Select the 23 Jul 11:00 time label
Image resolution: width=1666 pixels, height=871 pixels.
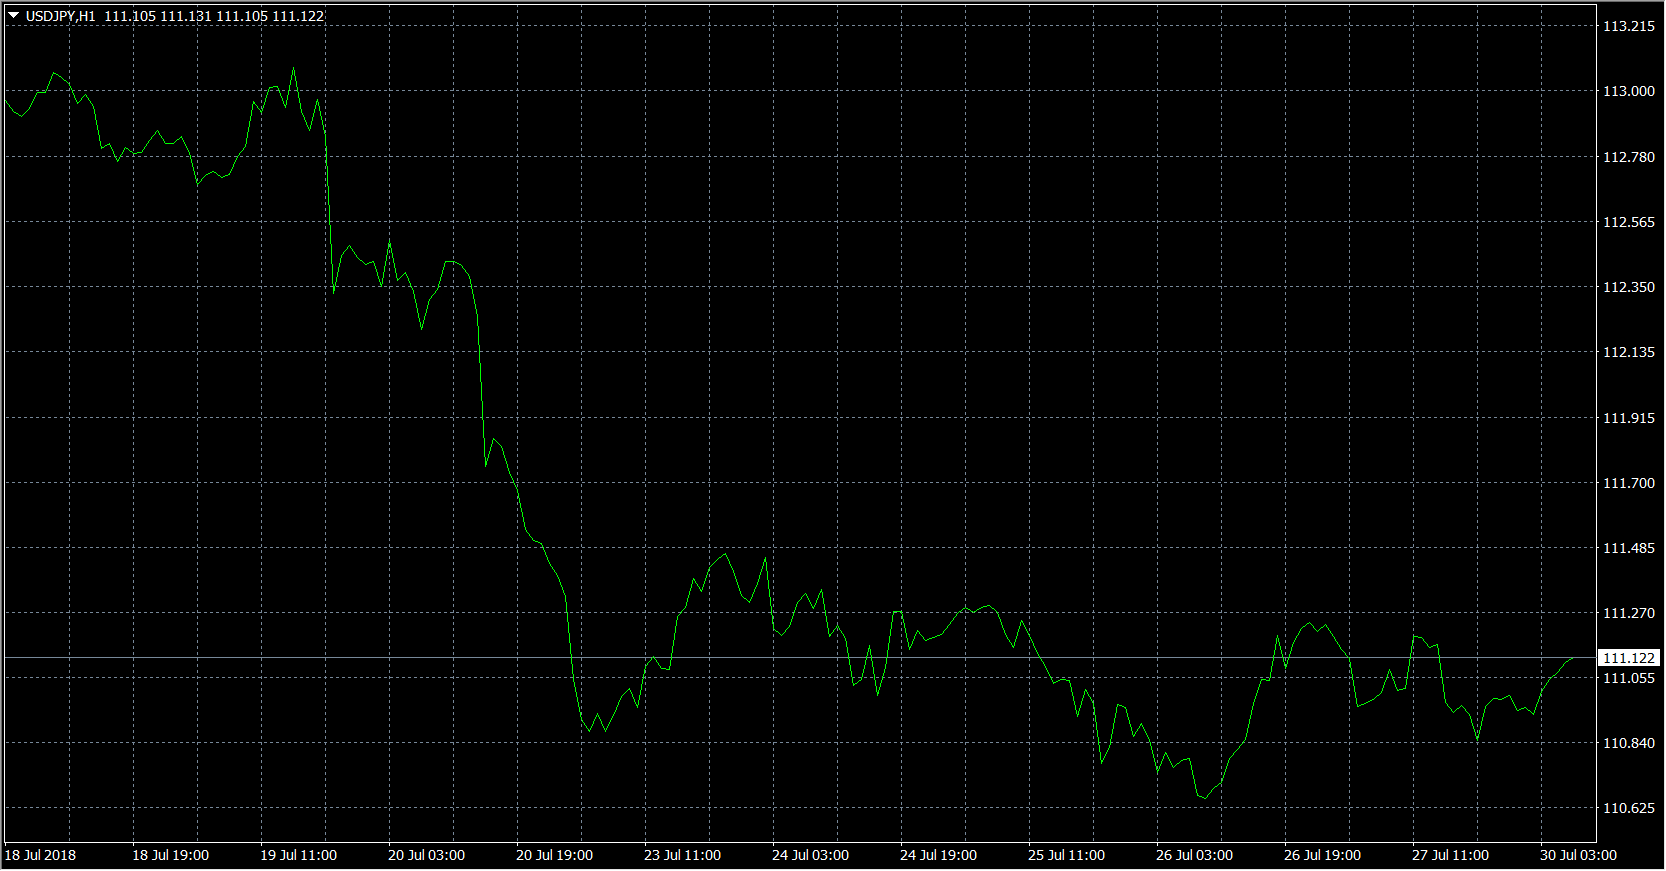pos(682,855)
